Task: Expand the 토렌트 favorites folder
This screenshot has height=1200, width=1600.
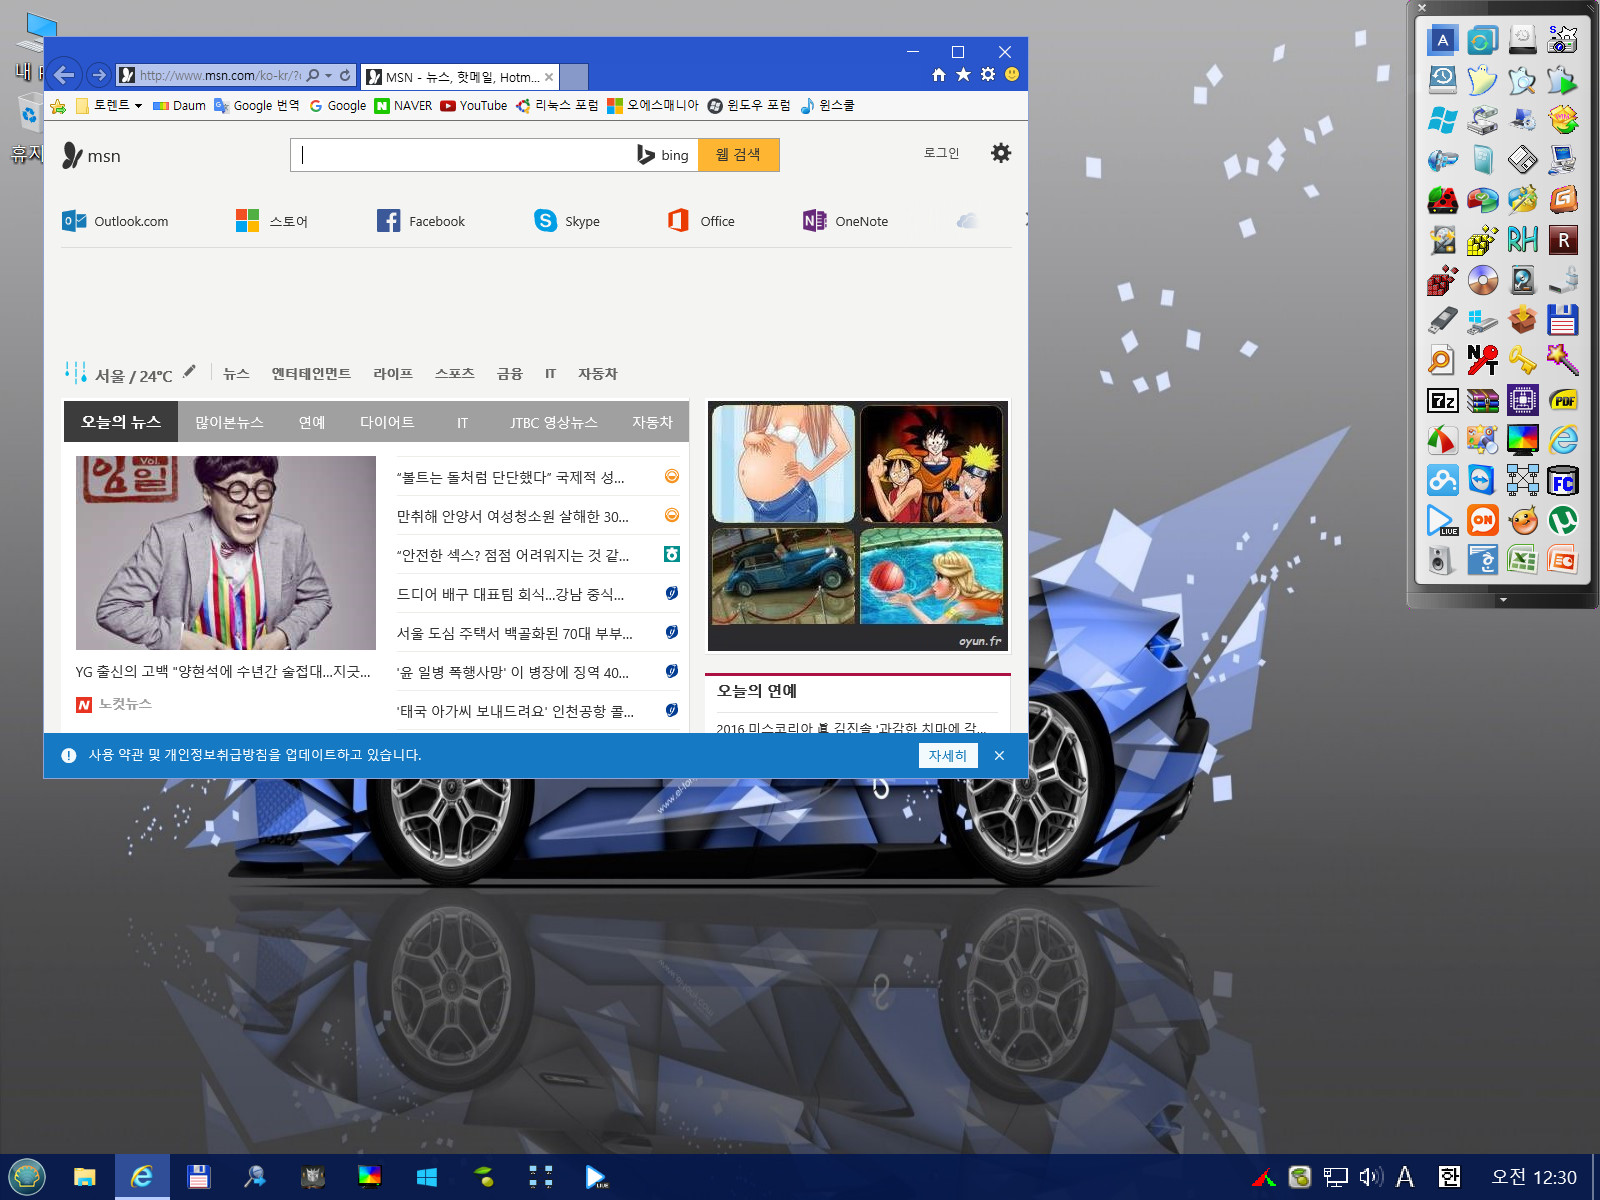Action: coord(109,105)
